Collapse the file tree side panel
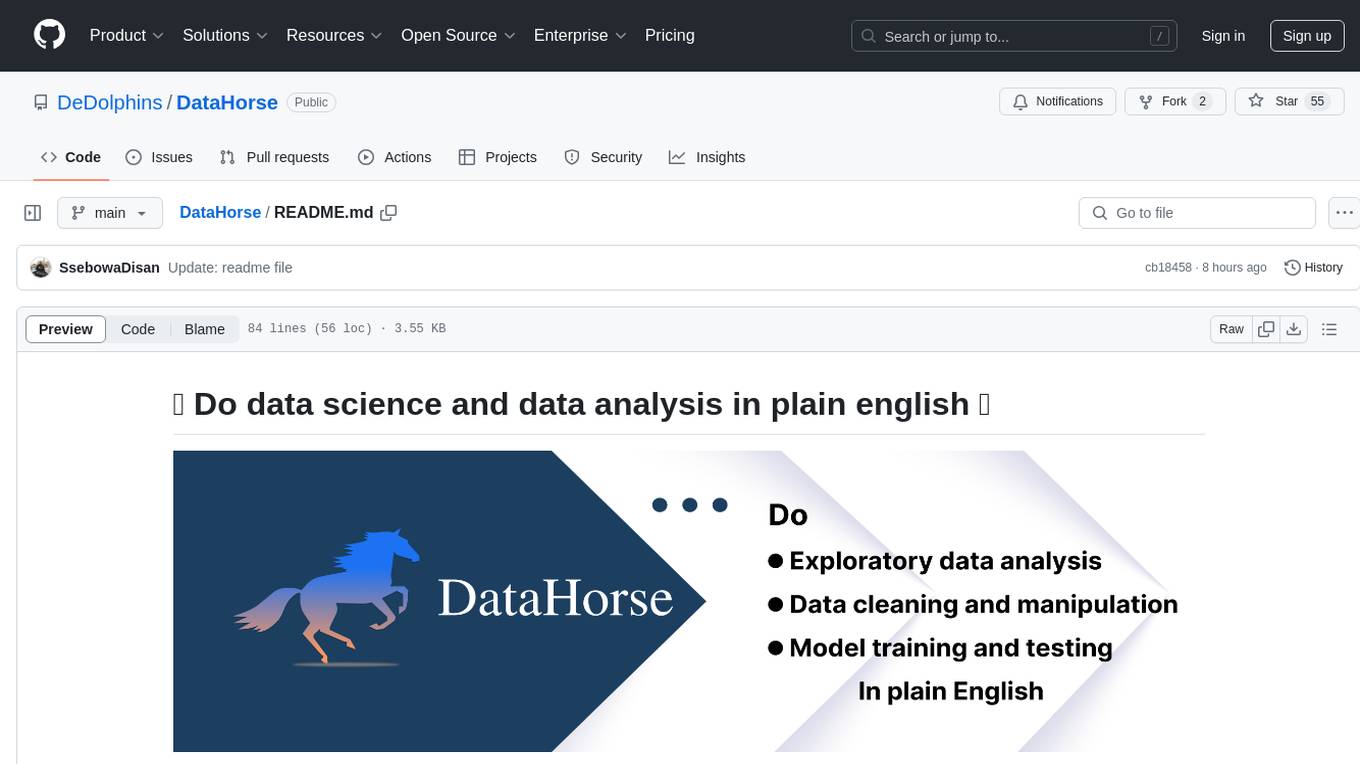The height and width of the screenshot is (764, 1360). (x=32, y=213)
